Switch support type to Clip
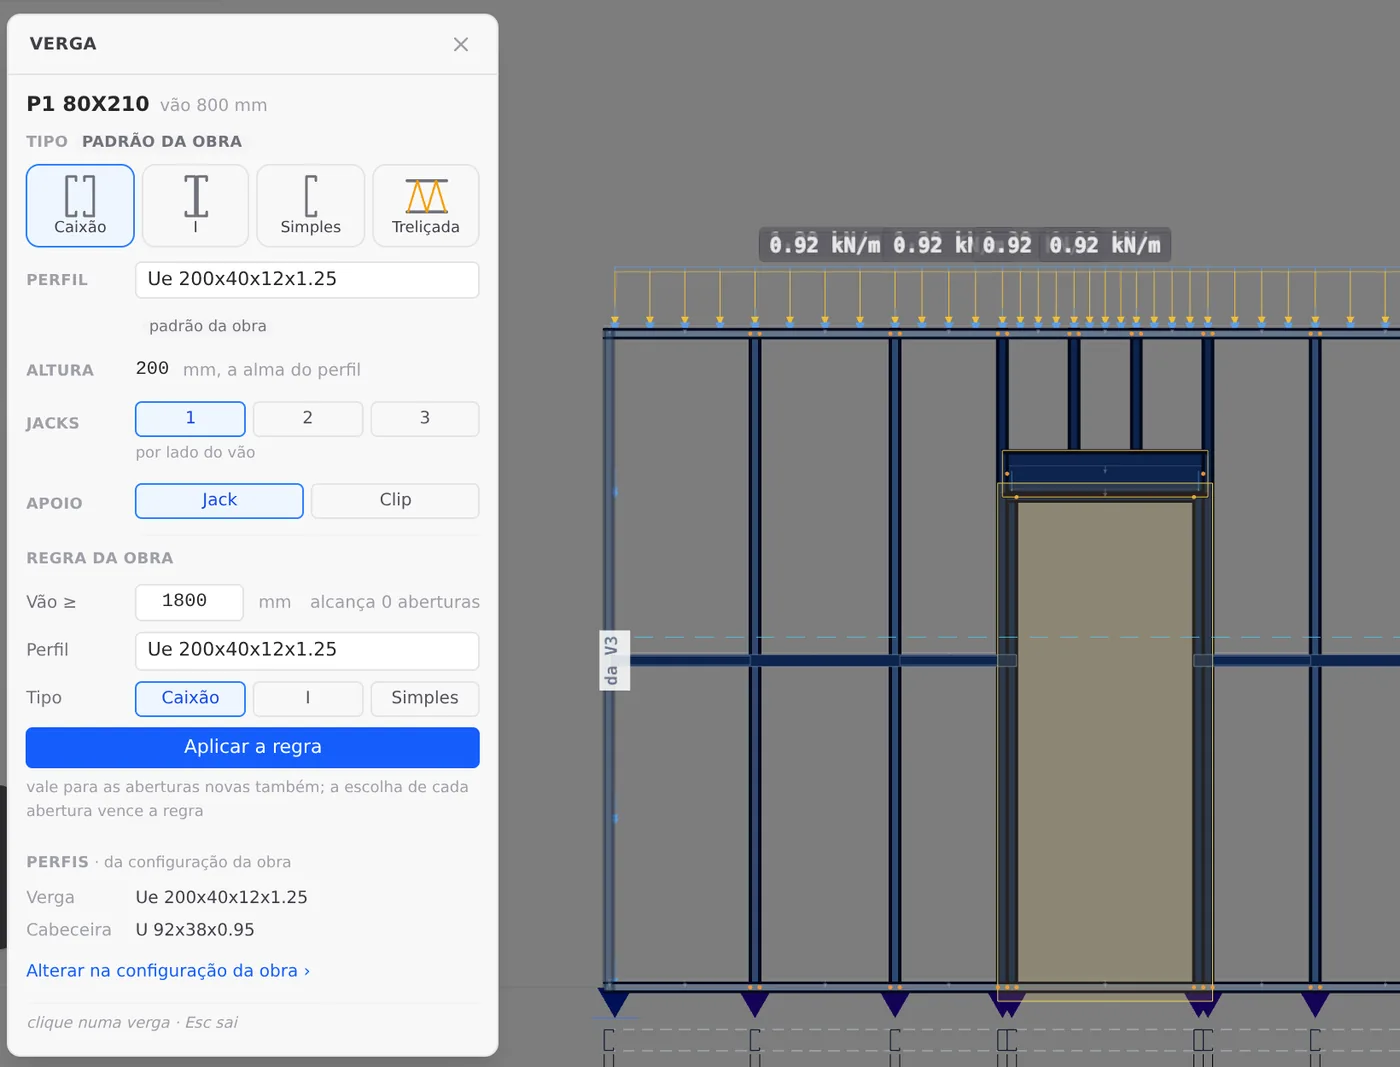Screen dimensions: 1400x1067 point(395,500)
